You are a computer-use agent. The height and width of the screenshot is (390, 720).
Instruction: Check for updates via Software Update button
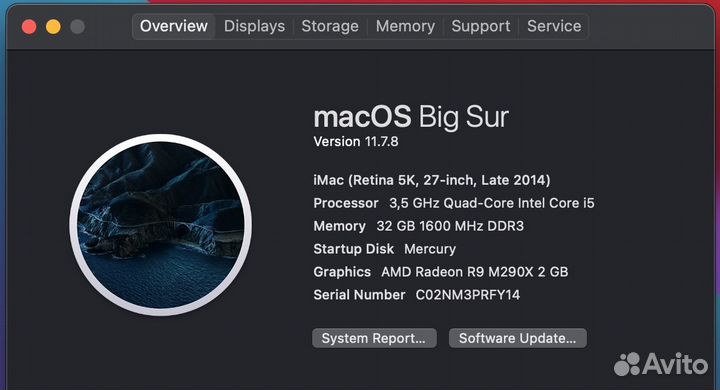click(518, 338)
